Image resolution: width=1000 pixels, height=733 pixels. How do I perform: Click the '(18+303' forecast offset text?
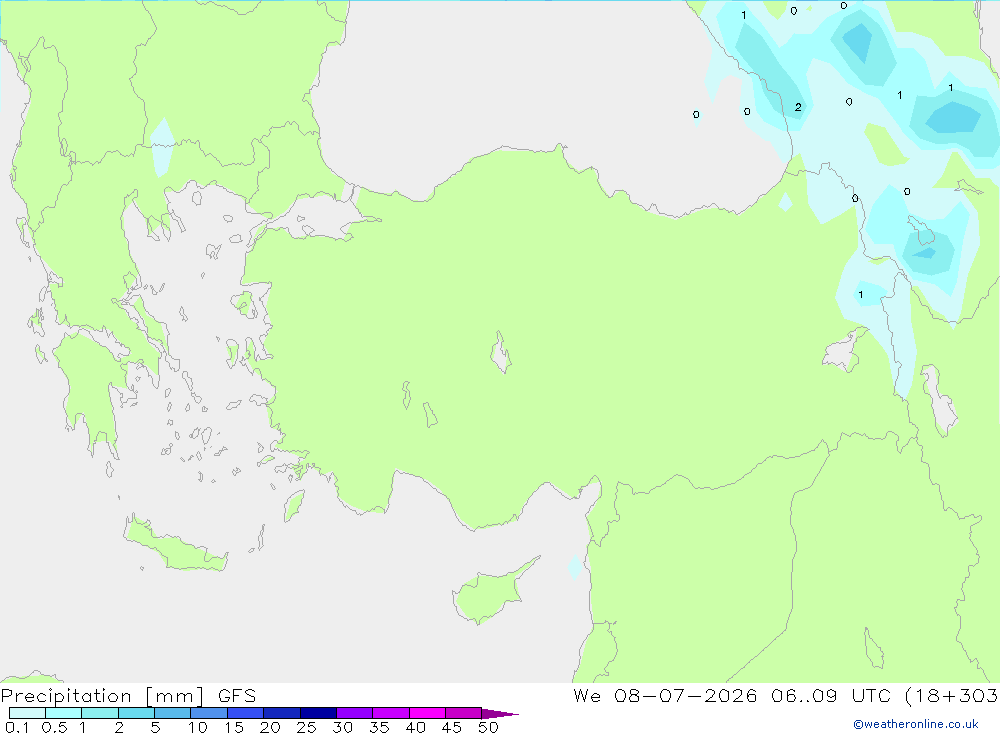point(952,696)
